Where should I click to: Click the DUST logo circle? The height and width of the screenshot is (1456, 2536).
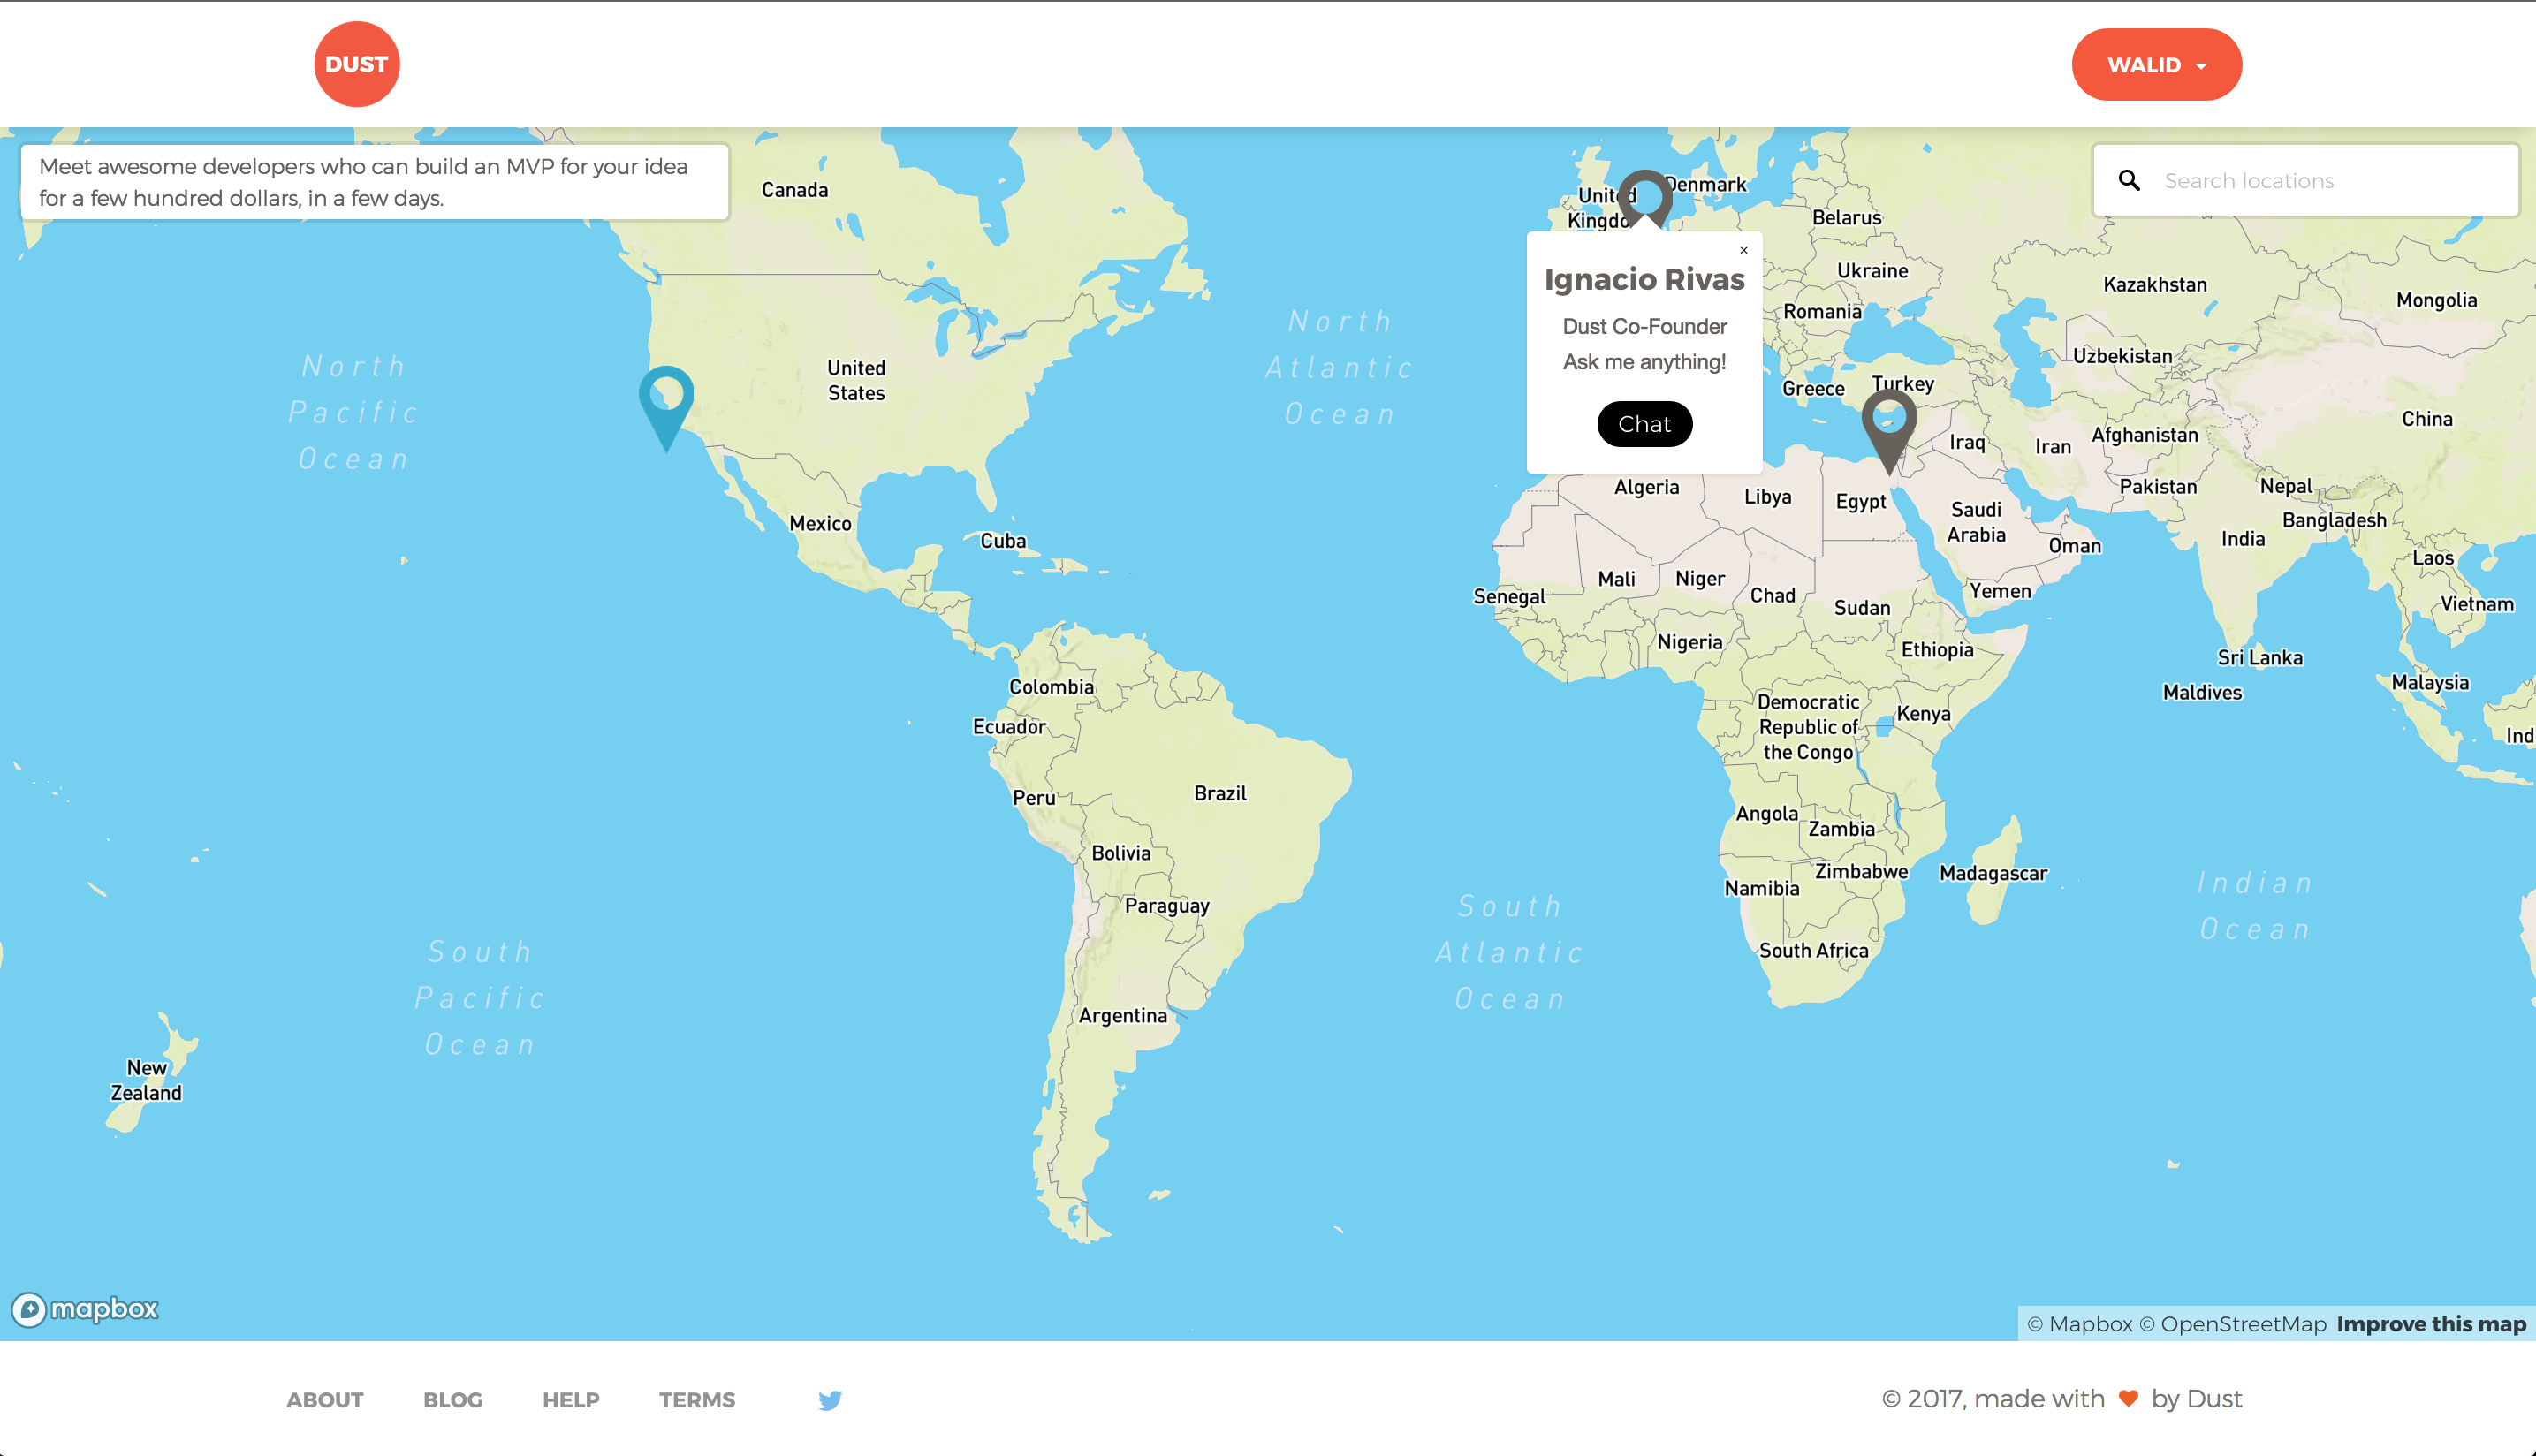pyautogui.click(x=357, y=64)
